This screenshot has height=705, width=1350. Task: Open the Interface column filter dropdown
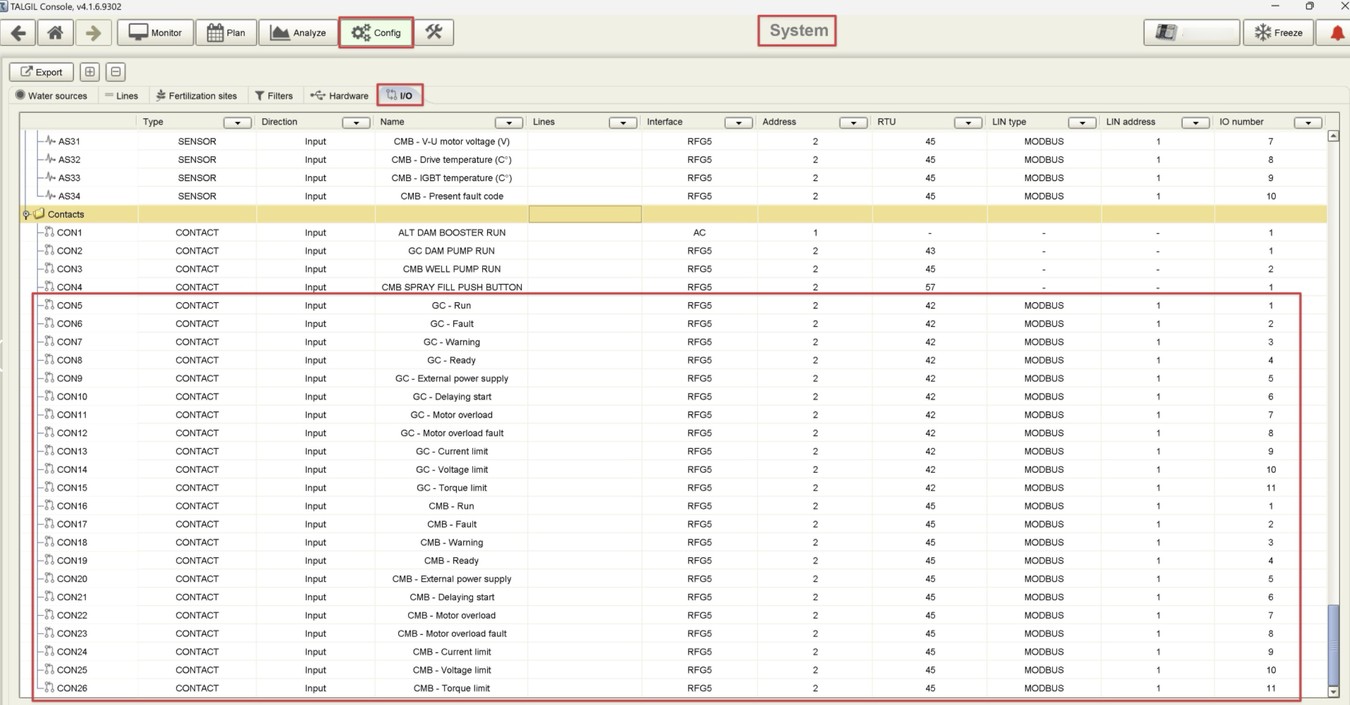tap(738, 123)
